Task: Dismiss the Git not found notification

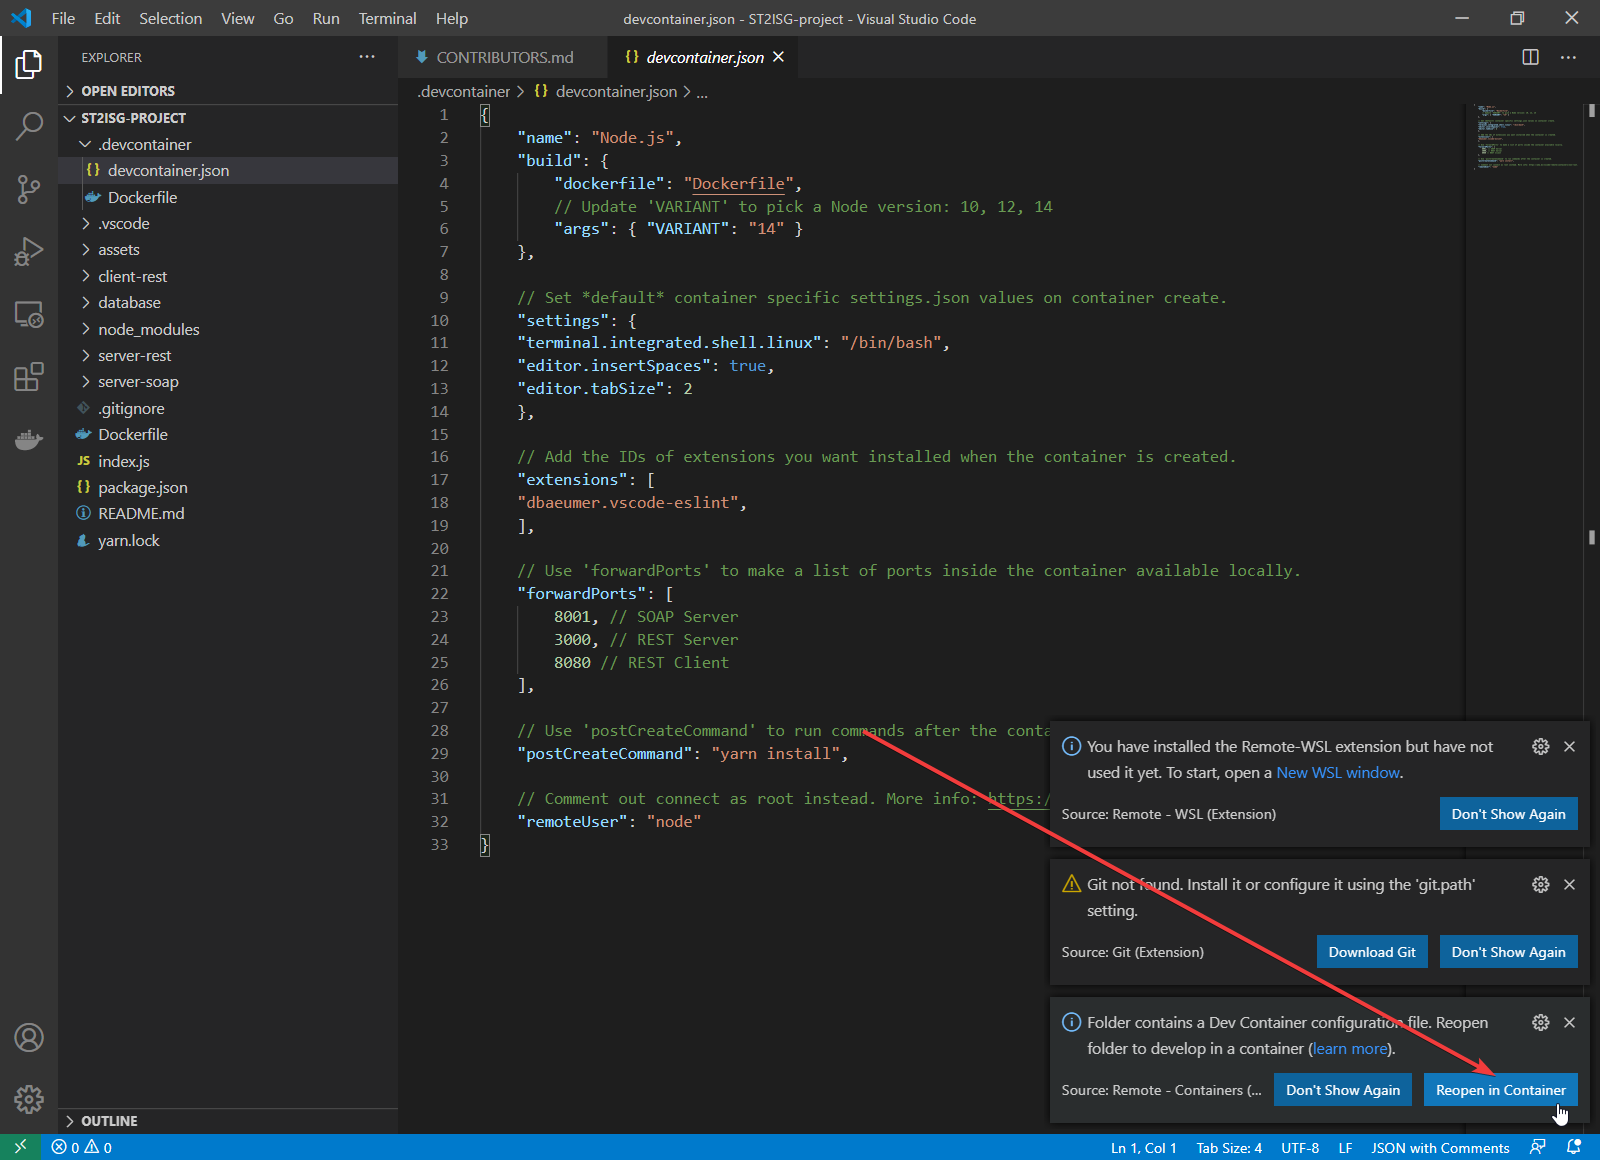Action: tap(1569, 884)
